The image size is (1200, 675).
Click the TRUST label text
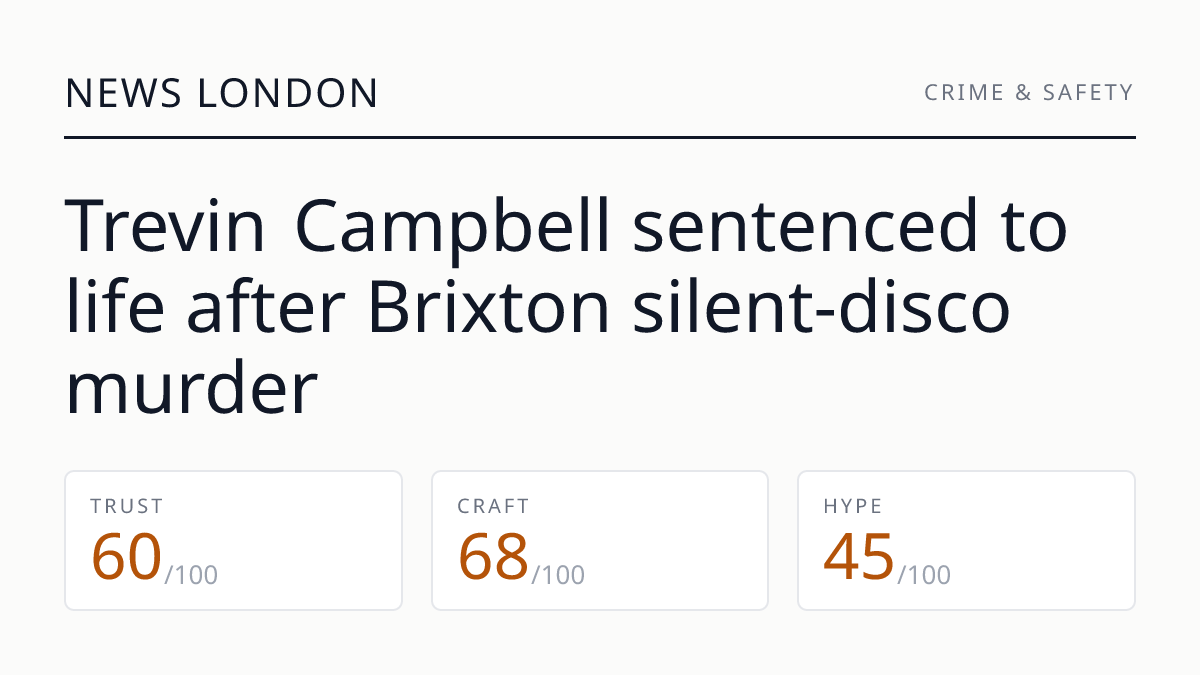pyautogui.click(x=127, y=506)
